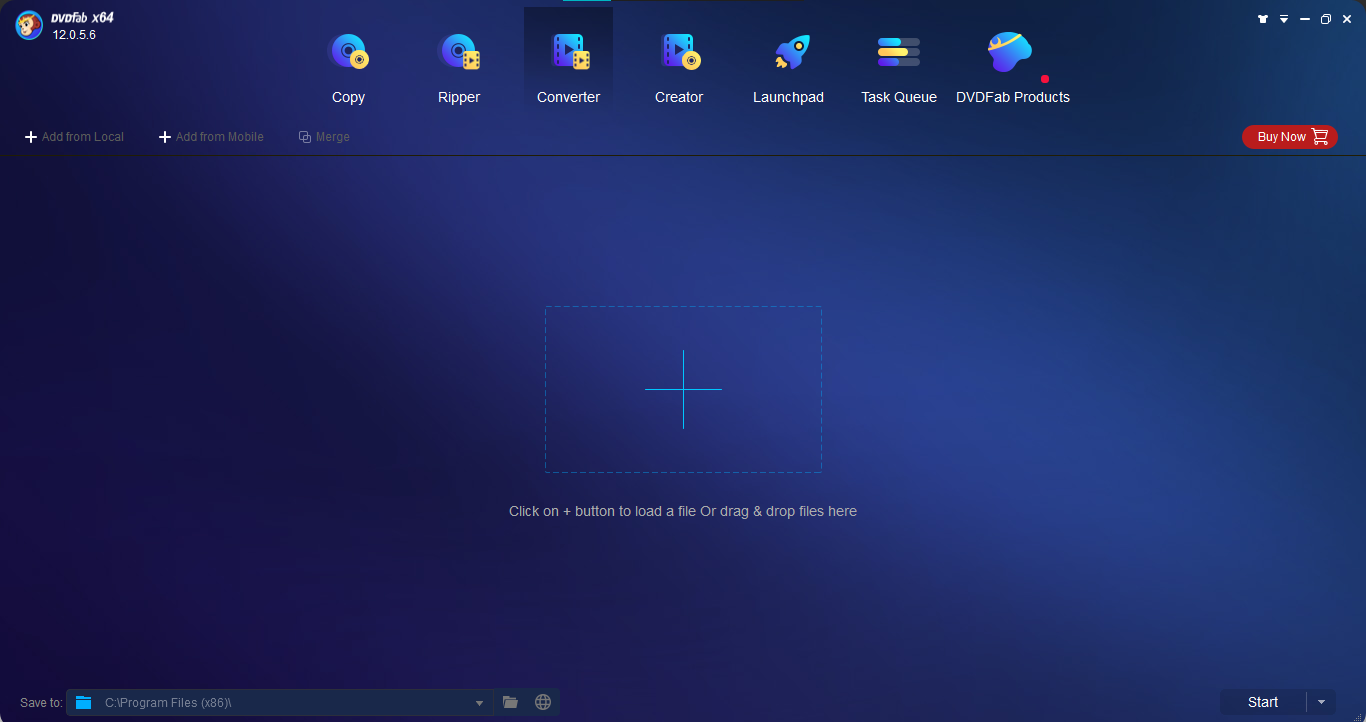Open the Launchpad
The width and height of the screenshot is (1366, 722).
[x=788, y=67]
